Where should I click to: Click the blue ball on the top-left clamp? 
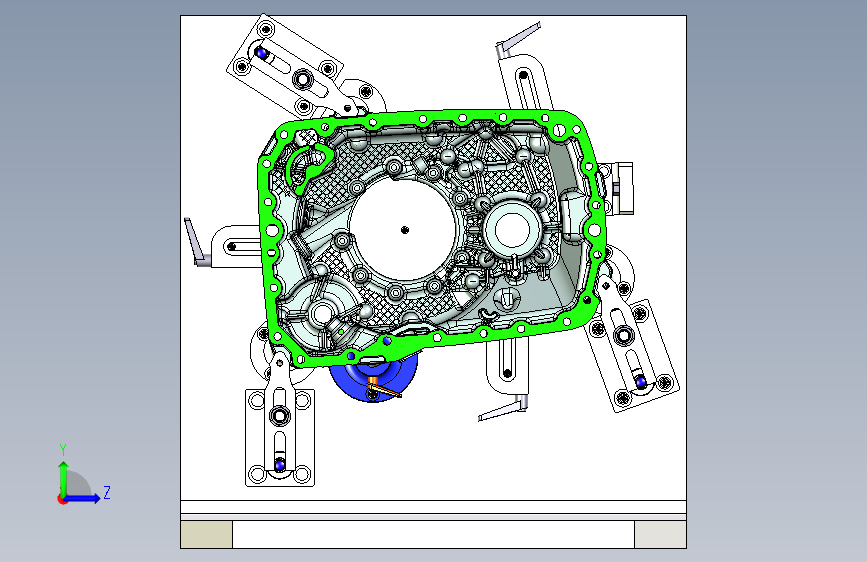[x=262, y=54]
